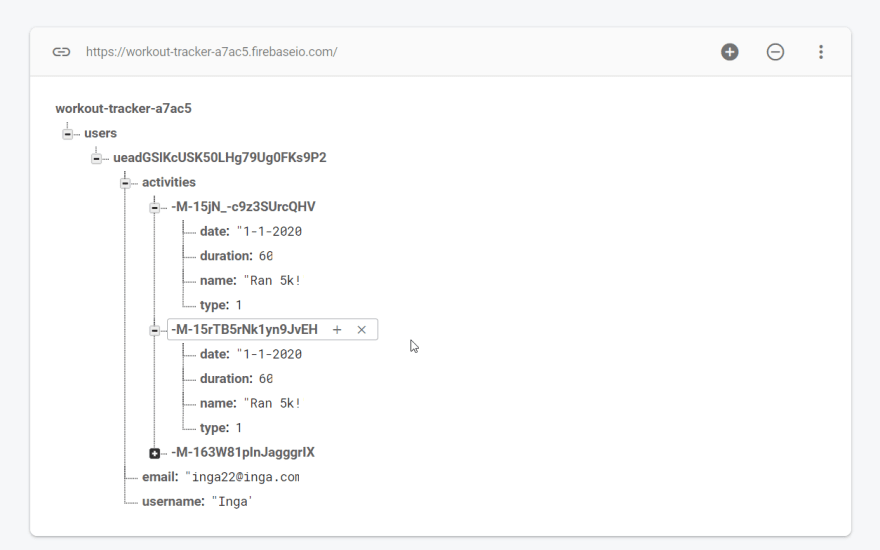Click name key under -M-15rTB5rNk1yn9JvEH

click(x=218, y=404)
